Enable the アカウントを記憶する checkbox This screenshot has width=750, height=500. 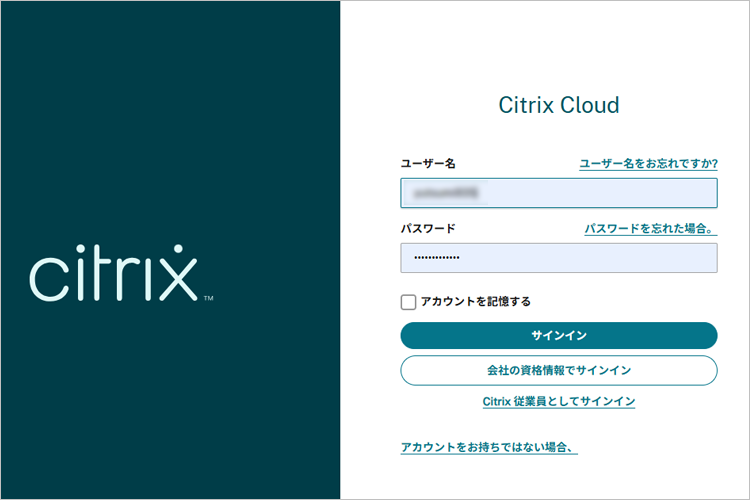coord(408,301)
